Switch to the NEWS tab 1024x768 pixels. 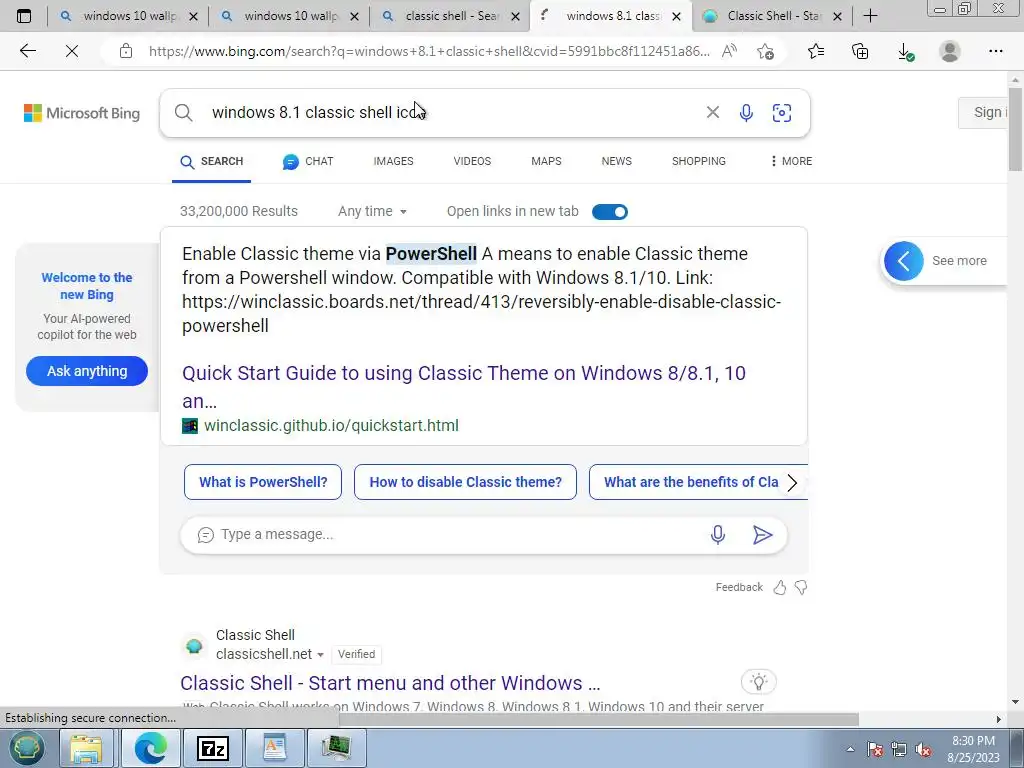(616, 161)
